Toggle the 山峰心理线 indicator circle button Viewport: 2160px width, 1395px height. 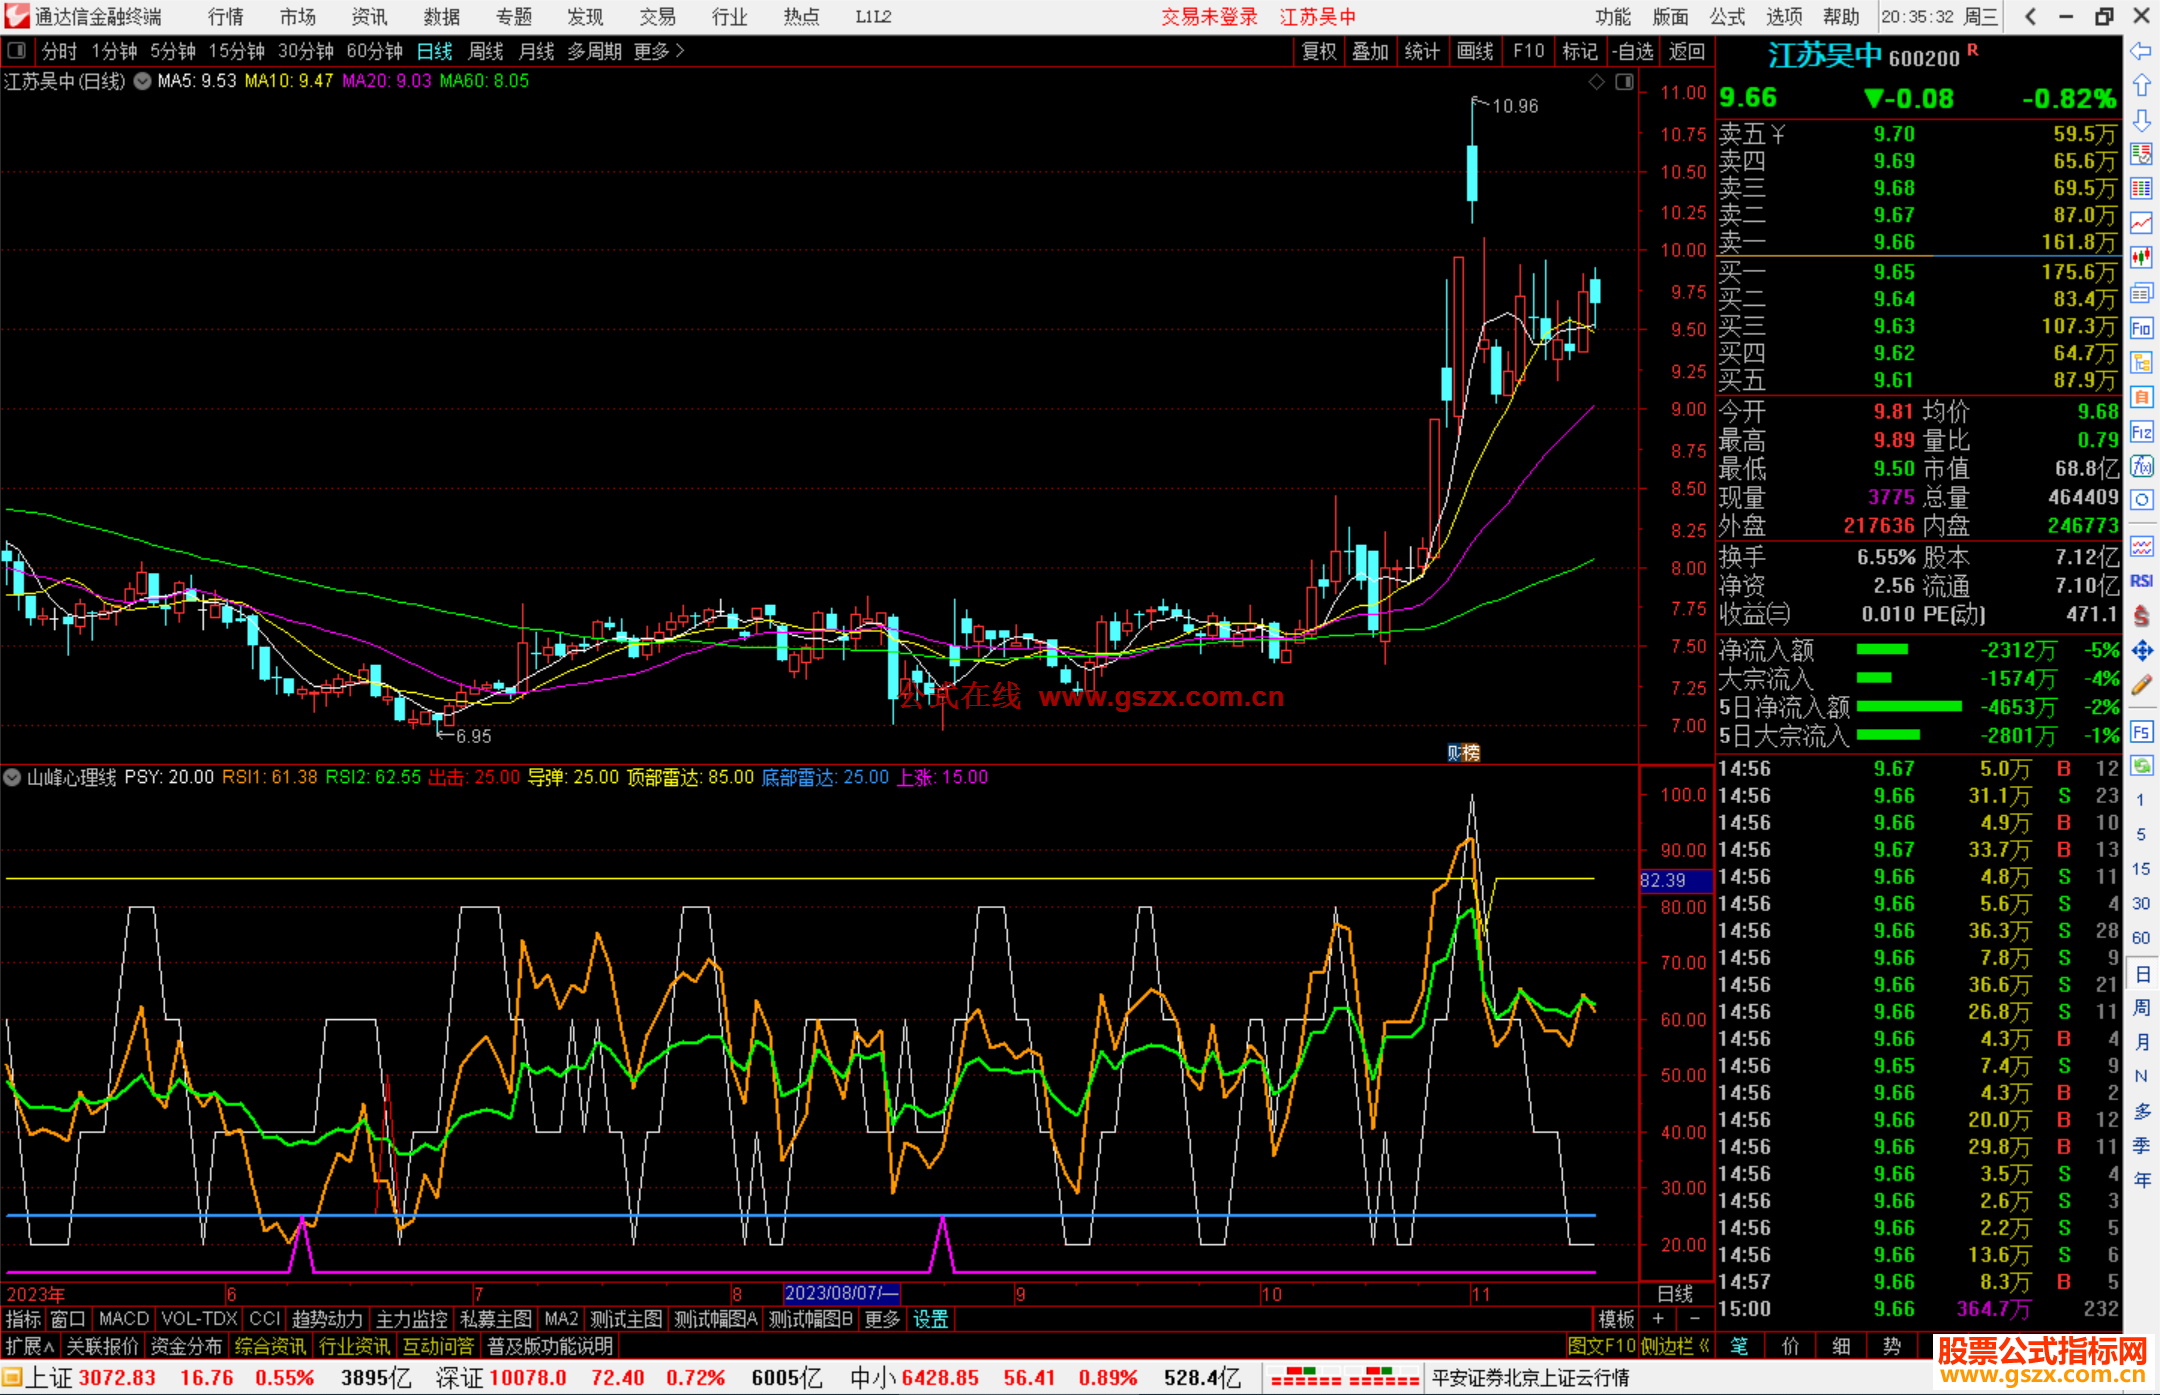13,777
